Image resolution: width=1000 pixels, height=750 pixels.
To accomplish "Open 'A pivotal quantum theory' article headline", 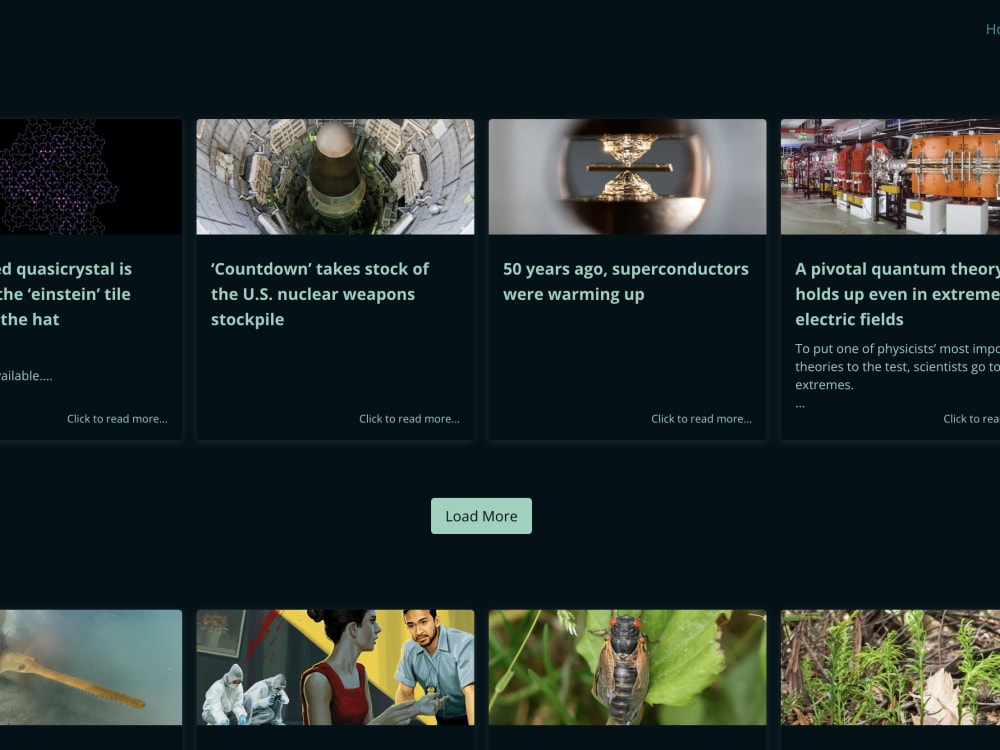I will (x=897, y=294).
